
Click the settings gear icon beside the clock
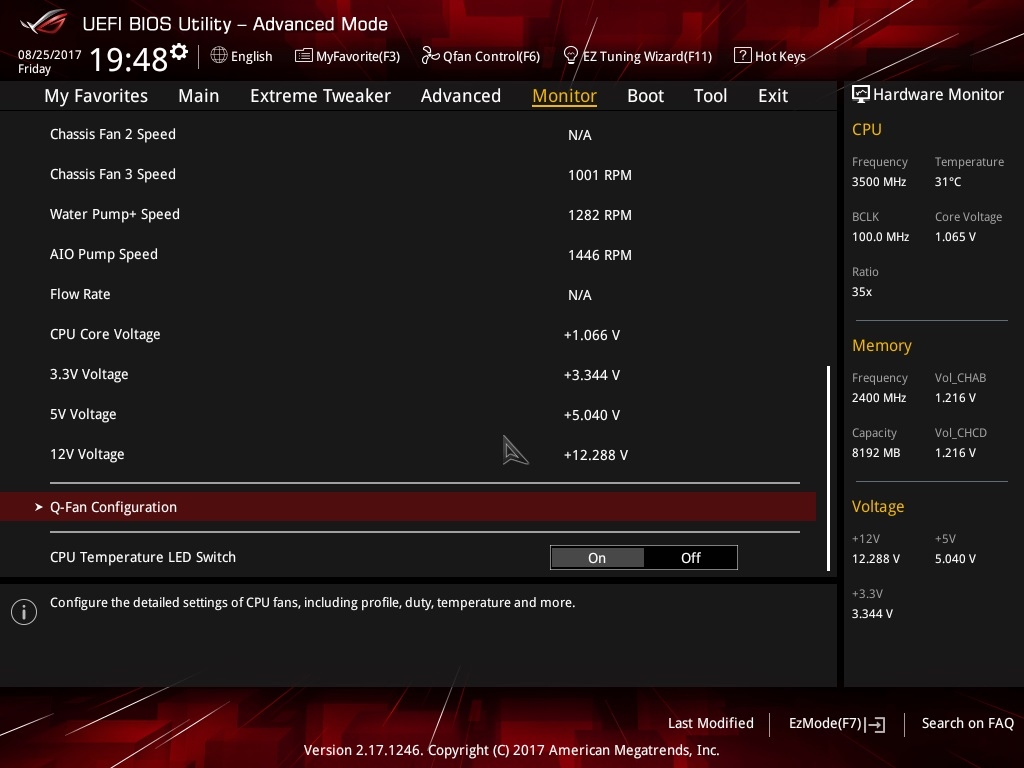[x=179, y=51]
